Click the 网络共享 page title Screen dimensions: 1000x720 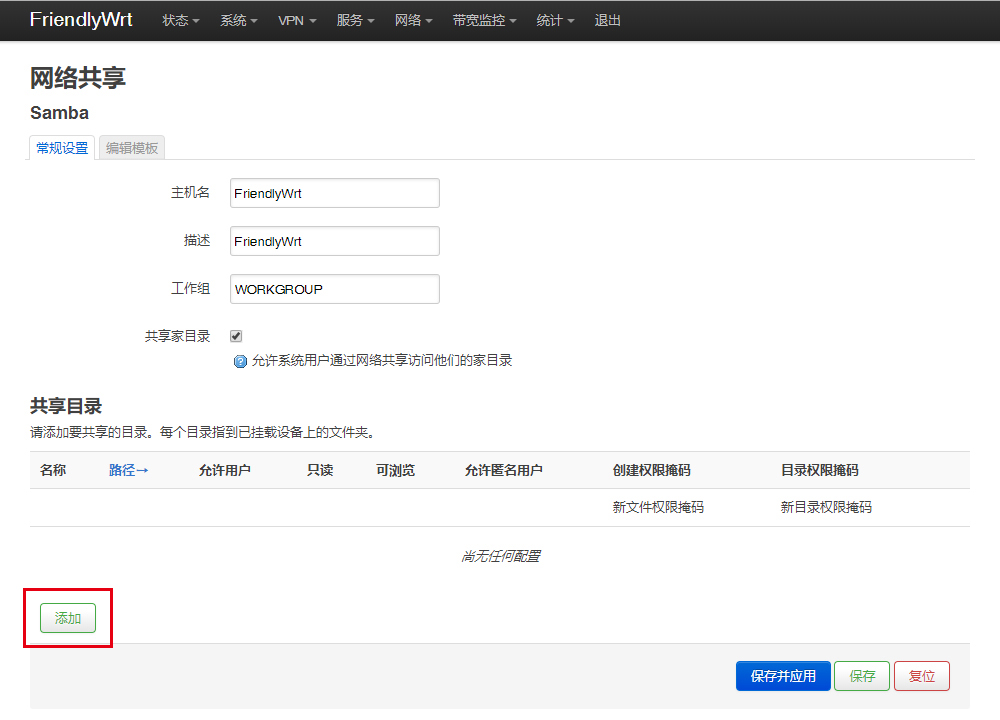coord(78,78)
